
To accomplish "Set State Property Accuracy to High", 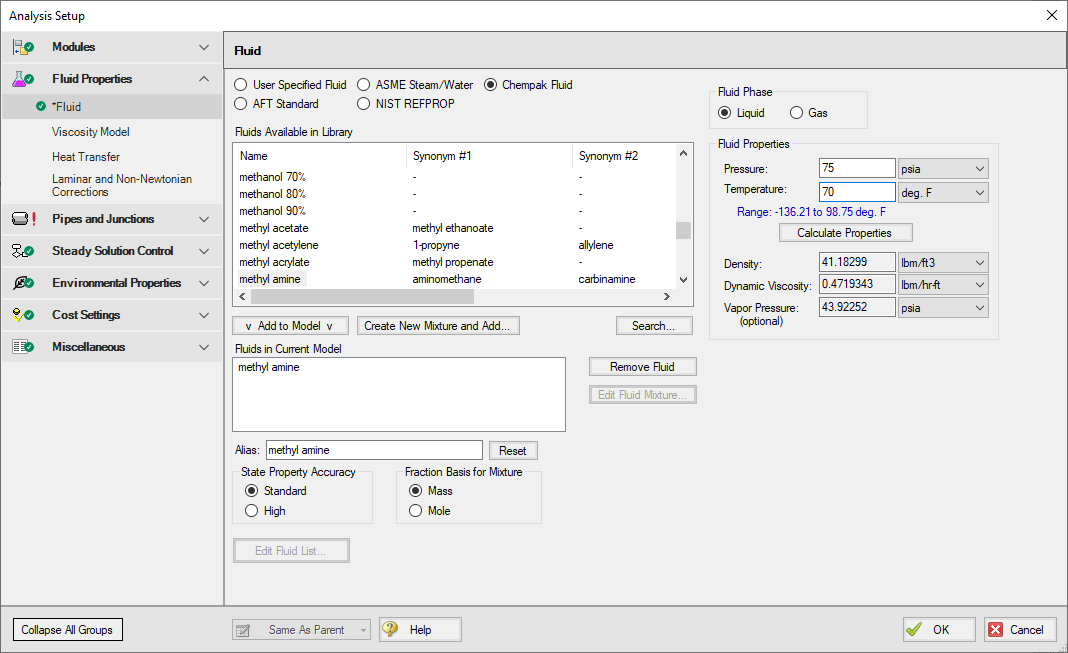I will pyautogui.click(x=251, y=511).
